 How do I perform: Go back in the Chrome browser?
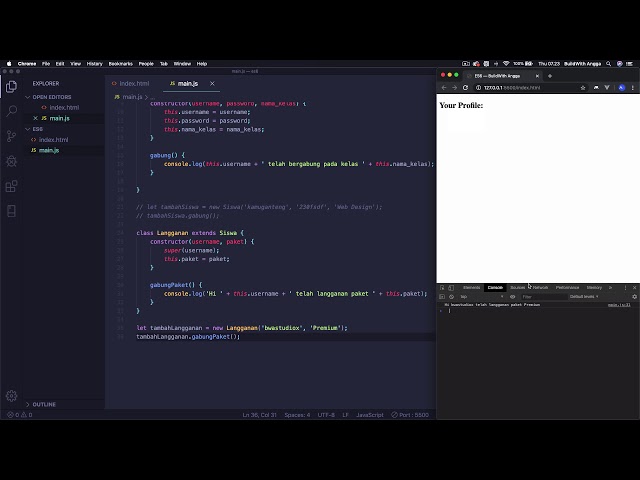(x=444, y=88)
